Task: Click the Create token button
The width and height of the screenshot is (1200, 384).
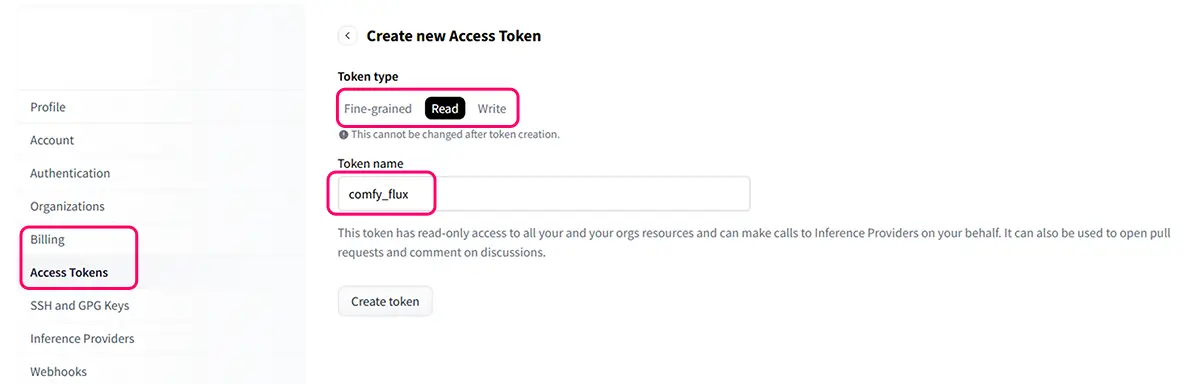Action: 385,301
